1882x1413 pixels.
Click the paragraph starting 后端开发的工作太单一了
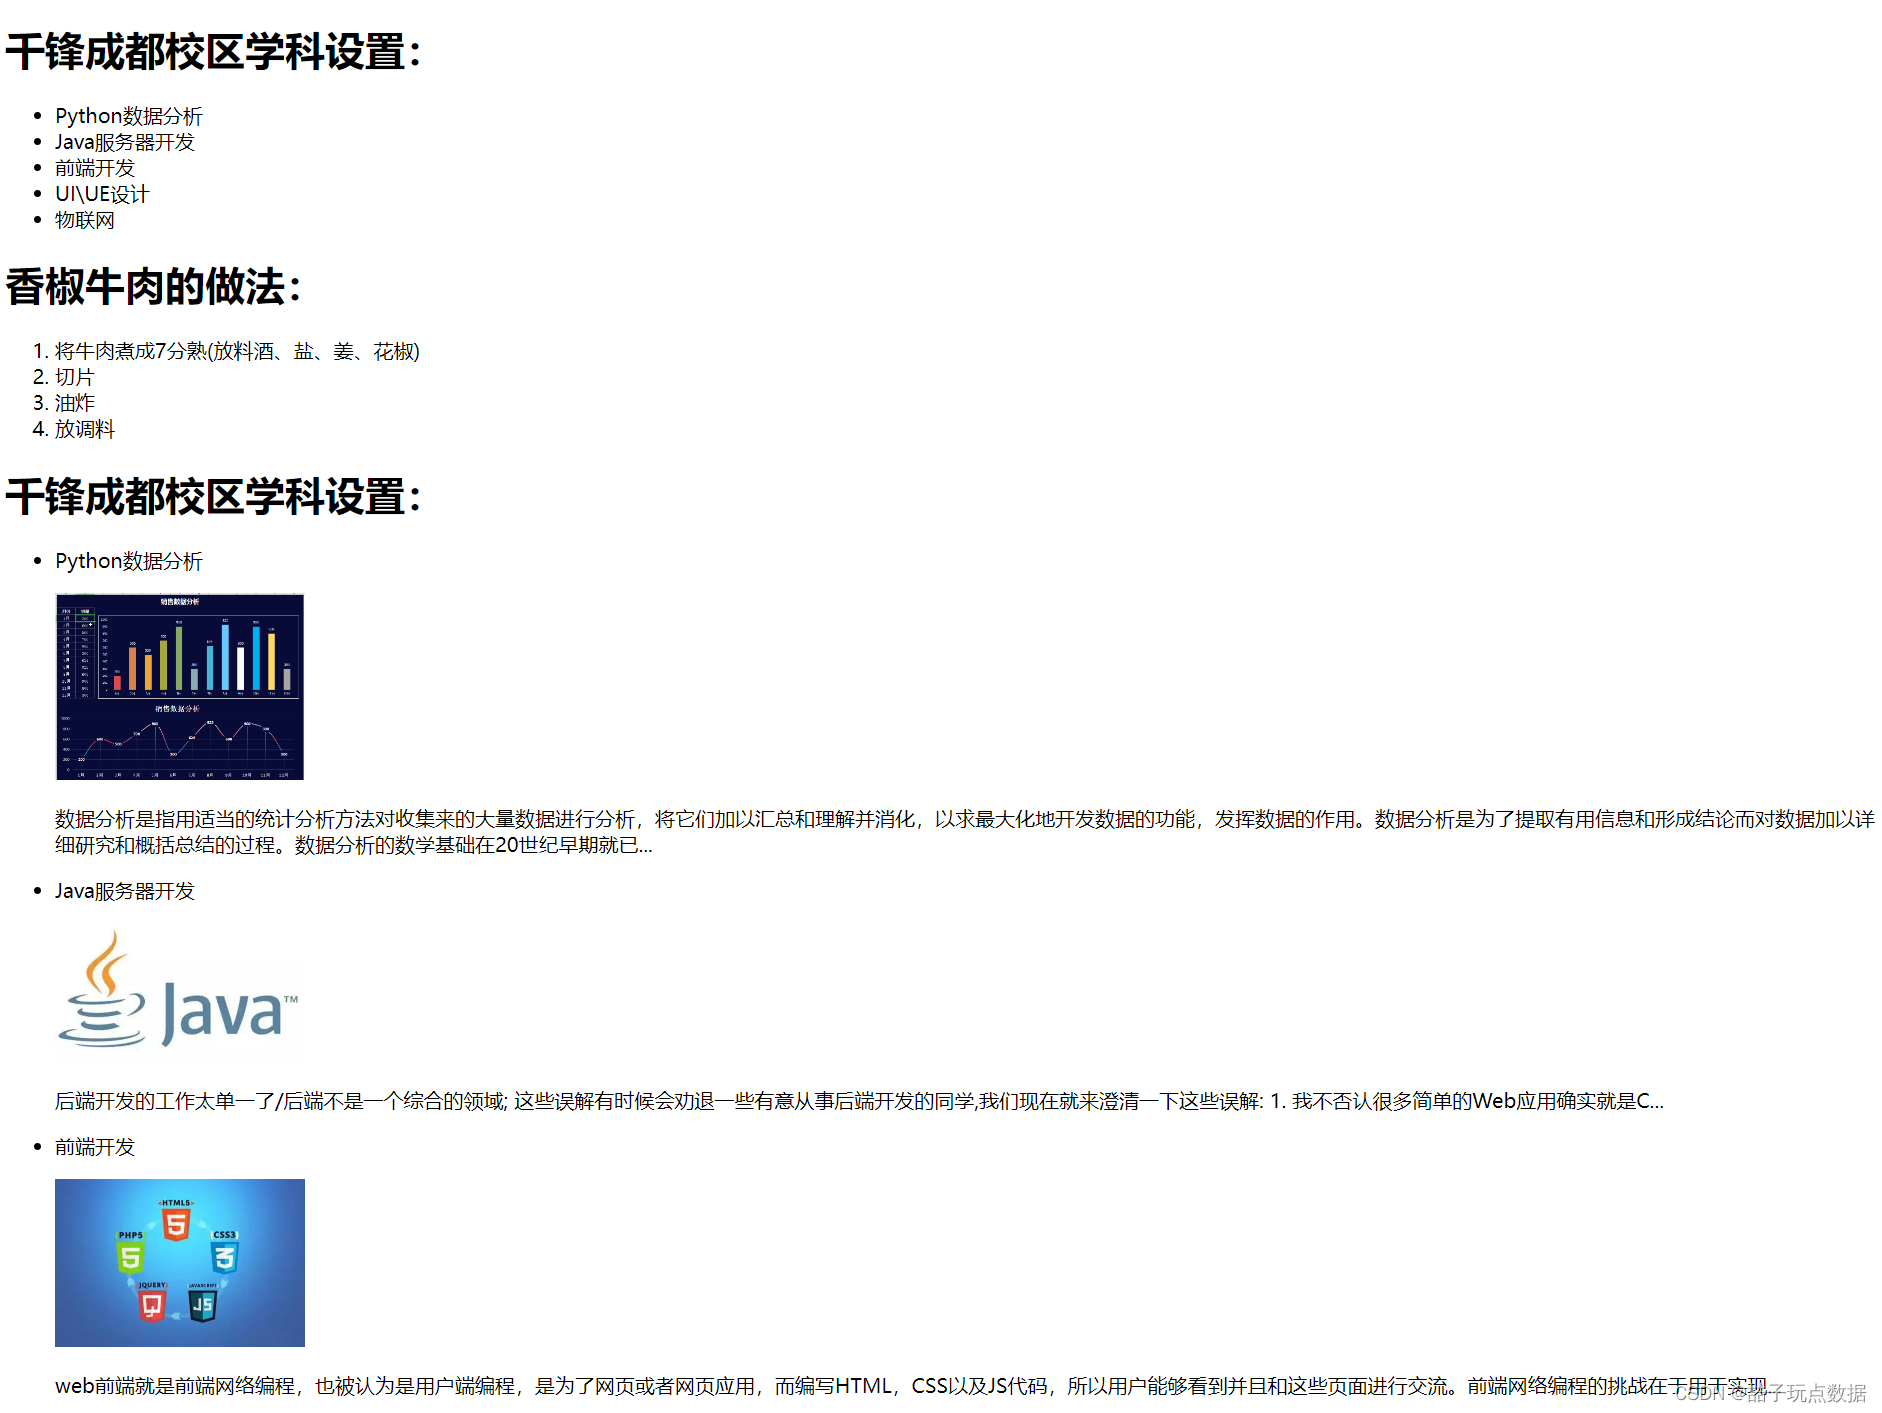tap(859, 1101)
